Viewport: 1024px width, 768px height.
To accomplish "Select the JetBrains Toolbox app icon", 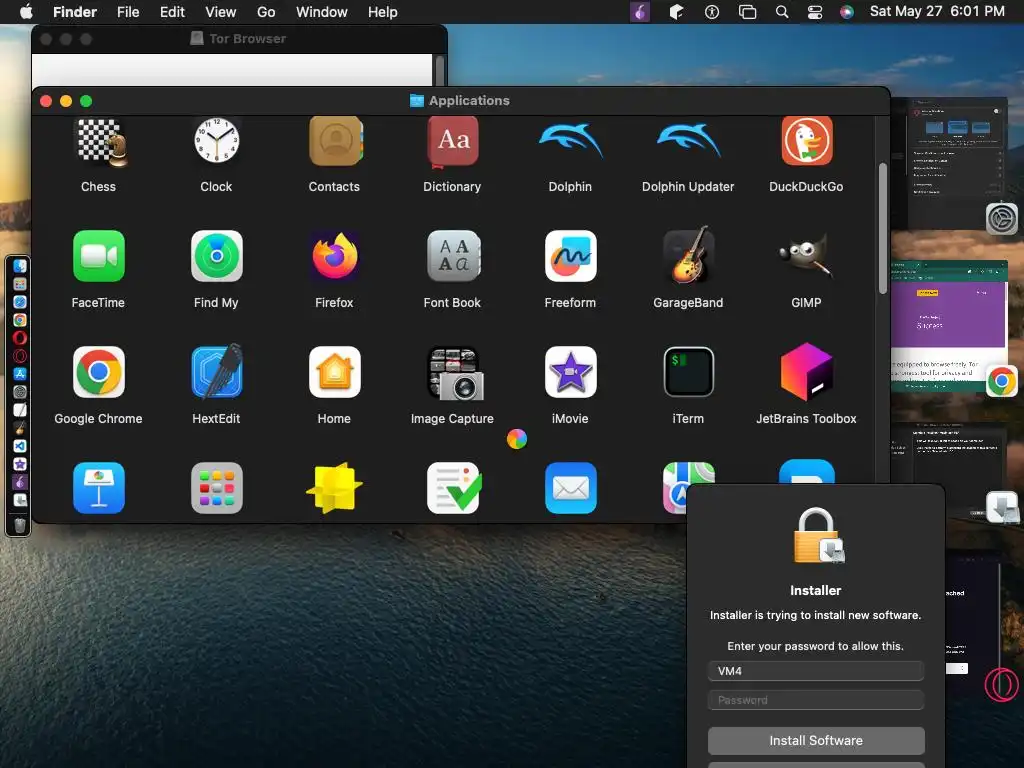I will (x=807, y=372).
